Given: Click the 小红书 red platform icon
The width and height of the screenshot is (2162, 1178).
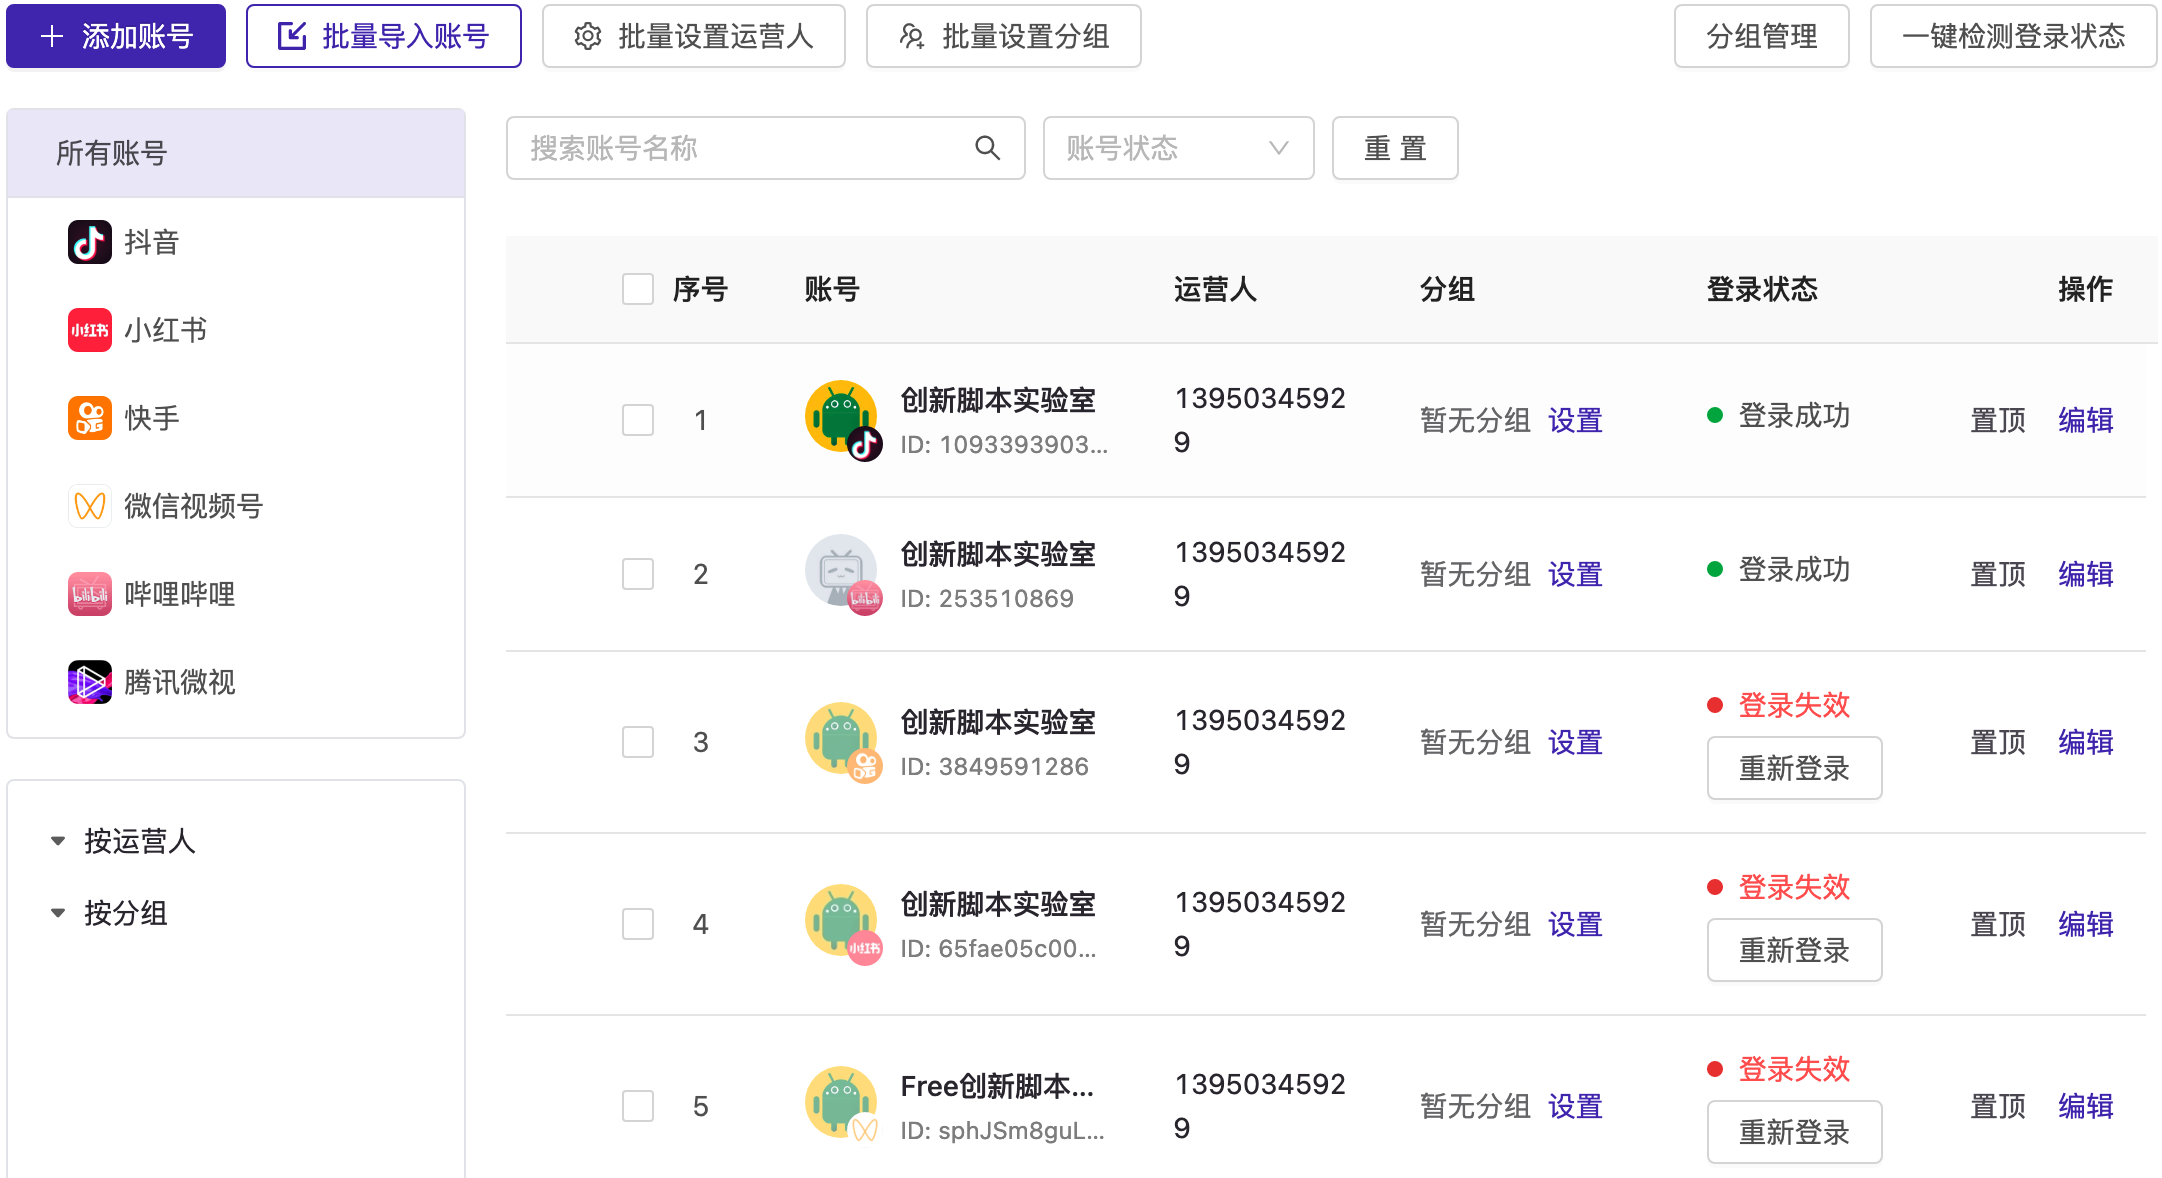Looking at the screenshot, I should (90, 330).
